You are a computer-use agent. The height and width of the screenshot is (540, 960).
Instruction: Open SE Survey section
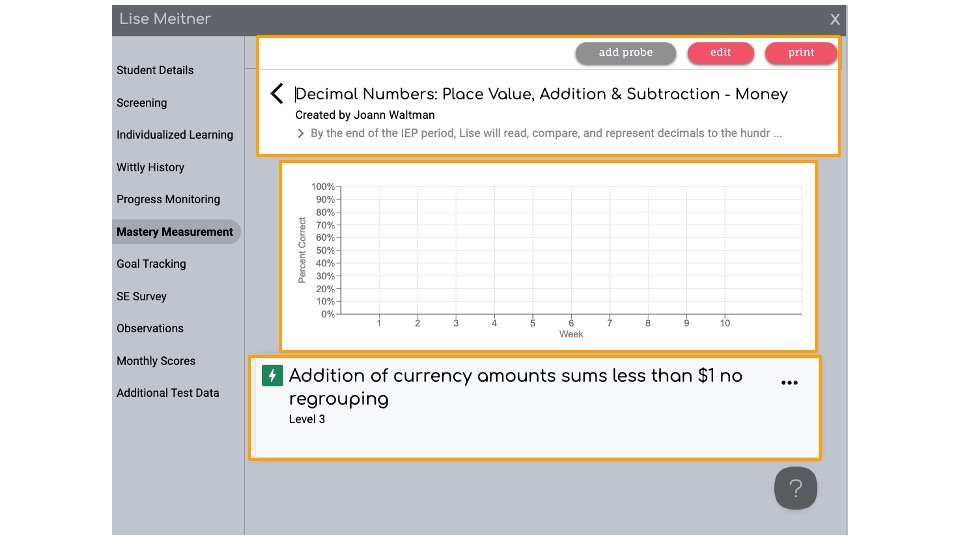click(141, 296)
